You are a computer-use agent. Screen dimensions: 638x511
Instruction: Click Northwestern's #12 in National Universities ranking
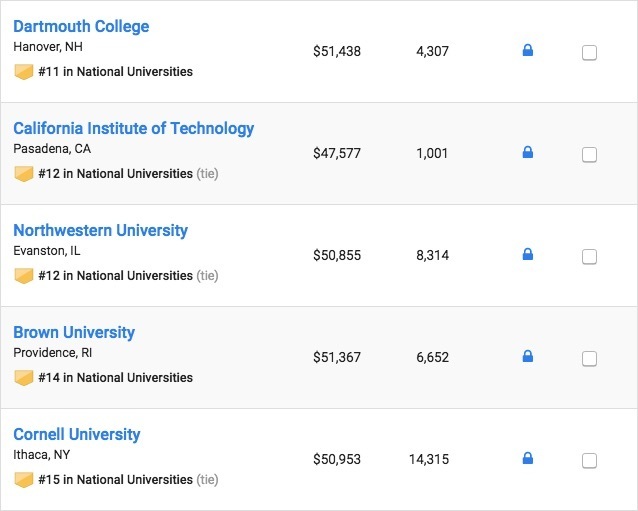115,276
